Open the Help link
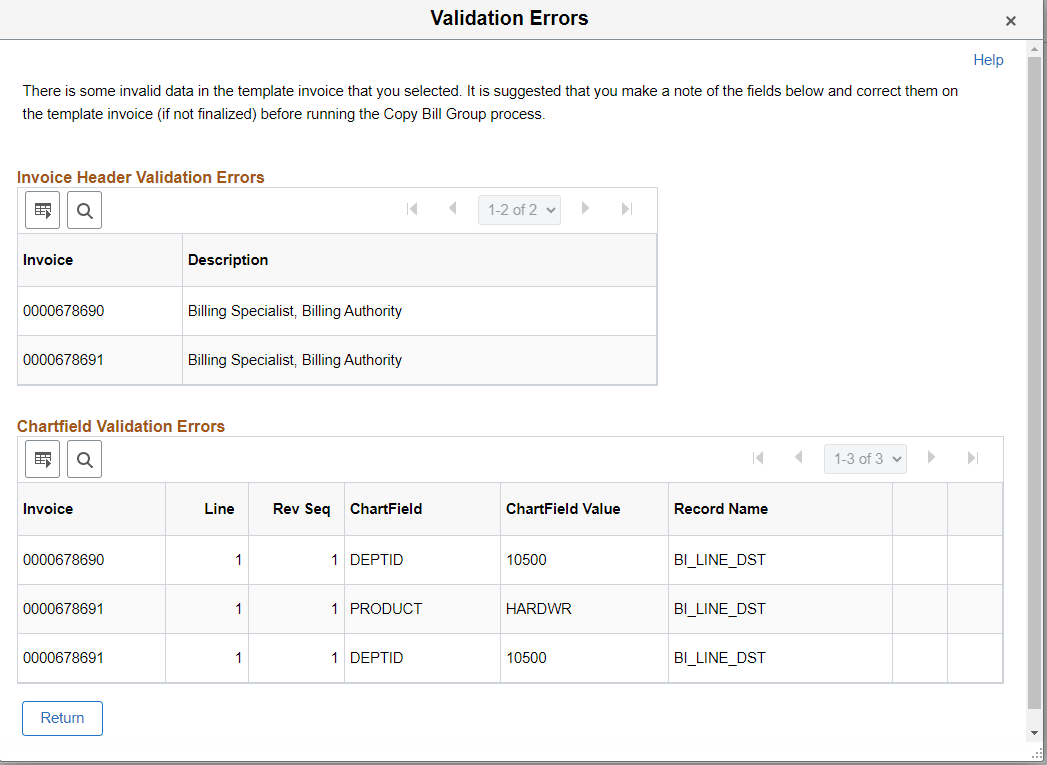Viewport: 1047px width, 765px height. (x=988, y=60)
